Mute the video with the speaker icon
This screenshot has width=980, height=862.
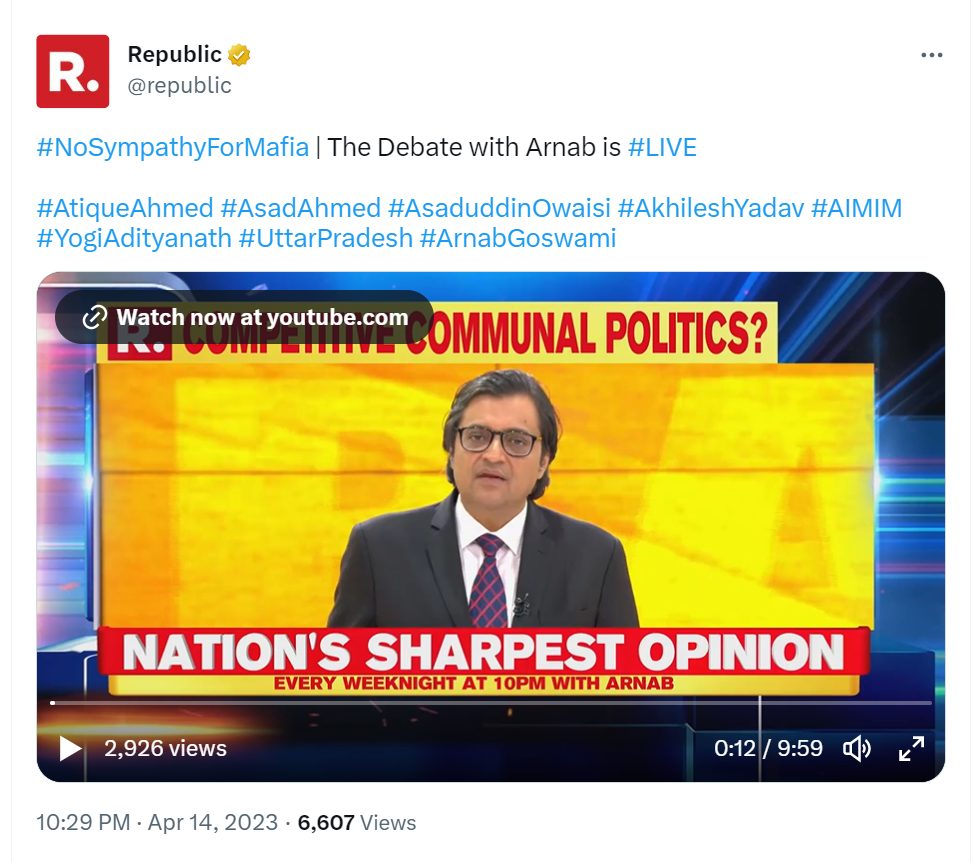click(x=857, y=748)
